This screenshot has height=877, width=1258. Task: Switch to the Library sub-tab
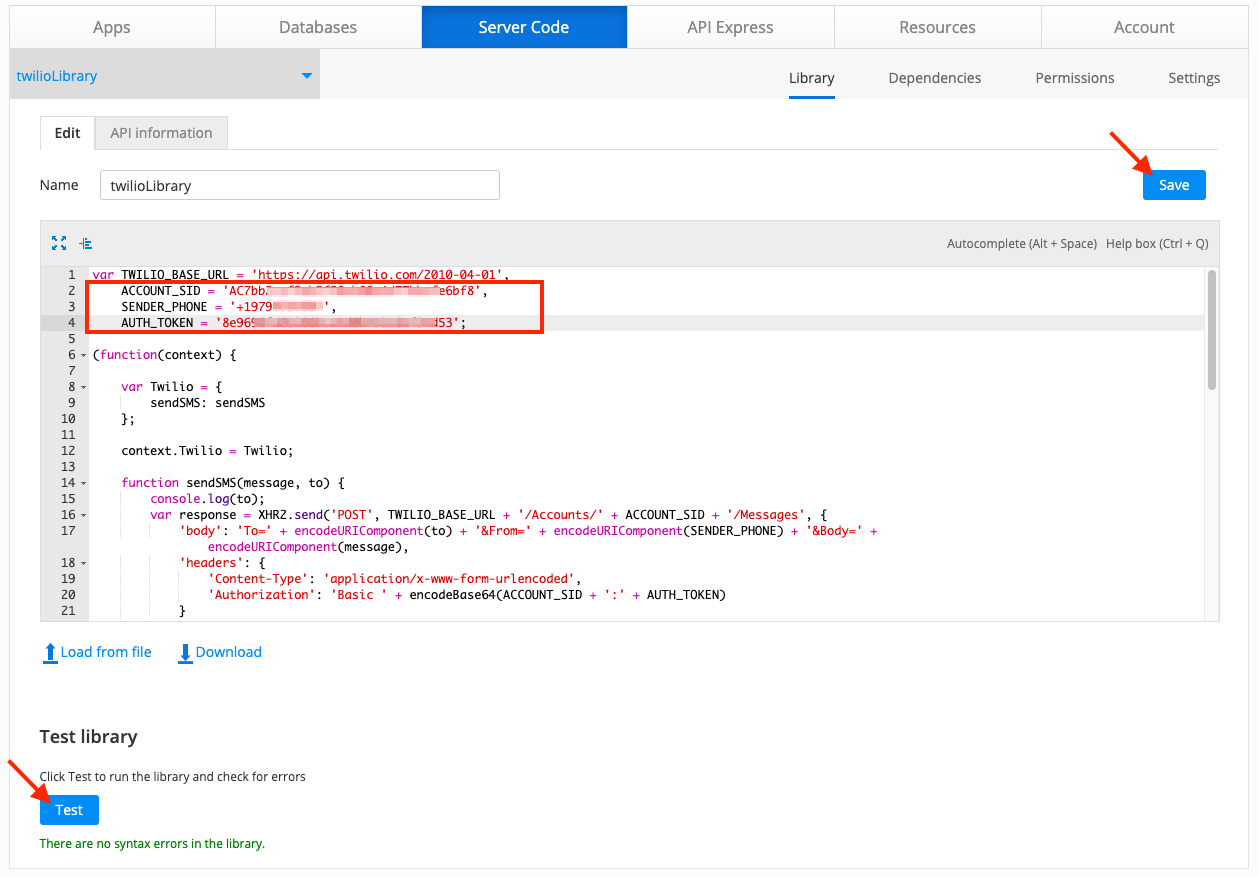tap(812, 78)
